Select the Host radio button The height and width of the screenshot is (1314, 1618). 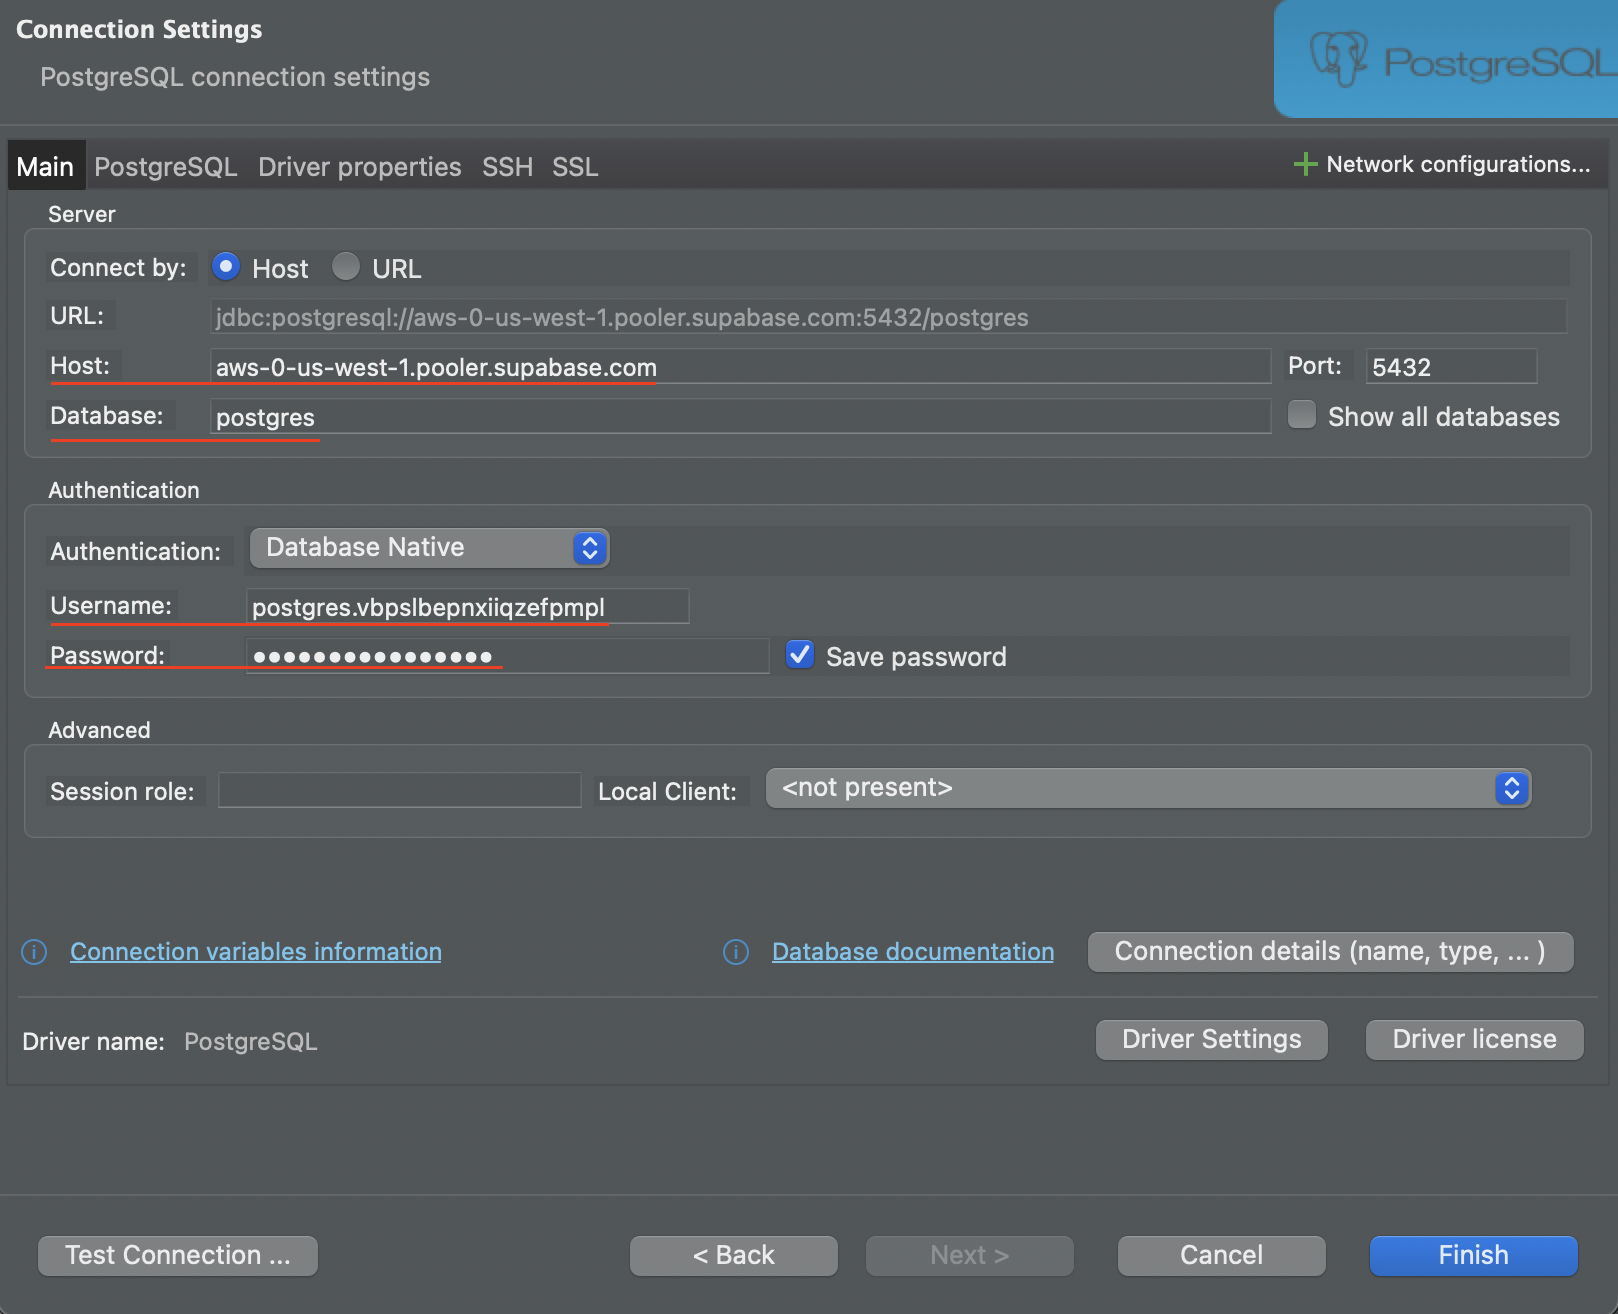tap(226, 267)
